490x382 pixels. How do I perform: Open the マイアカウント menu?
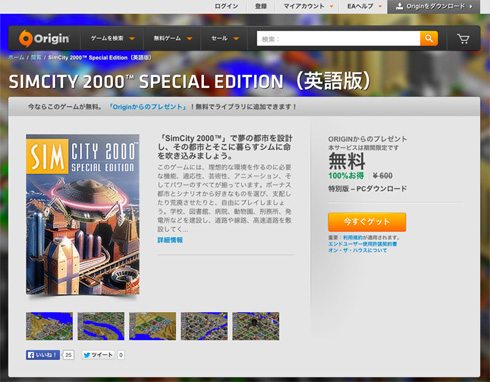tap(308, 6)
